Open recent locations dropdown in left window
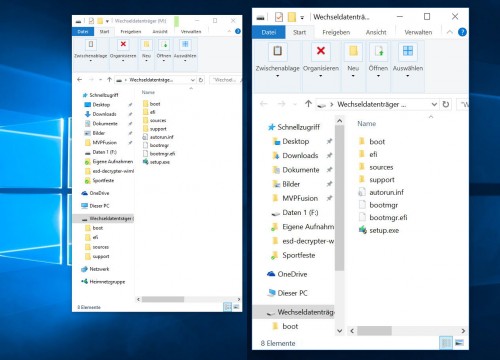The width and height of the screenshot is (500, 360). [x=100, y=80]
